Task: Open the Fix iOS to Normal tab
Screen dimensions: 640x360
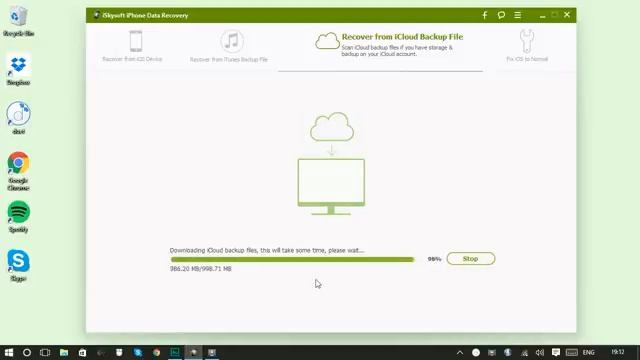Action: click(x=527, y=46)
